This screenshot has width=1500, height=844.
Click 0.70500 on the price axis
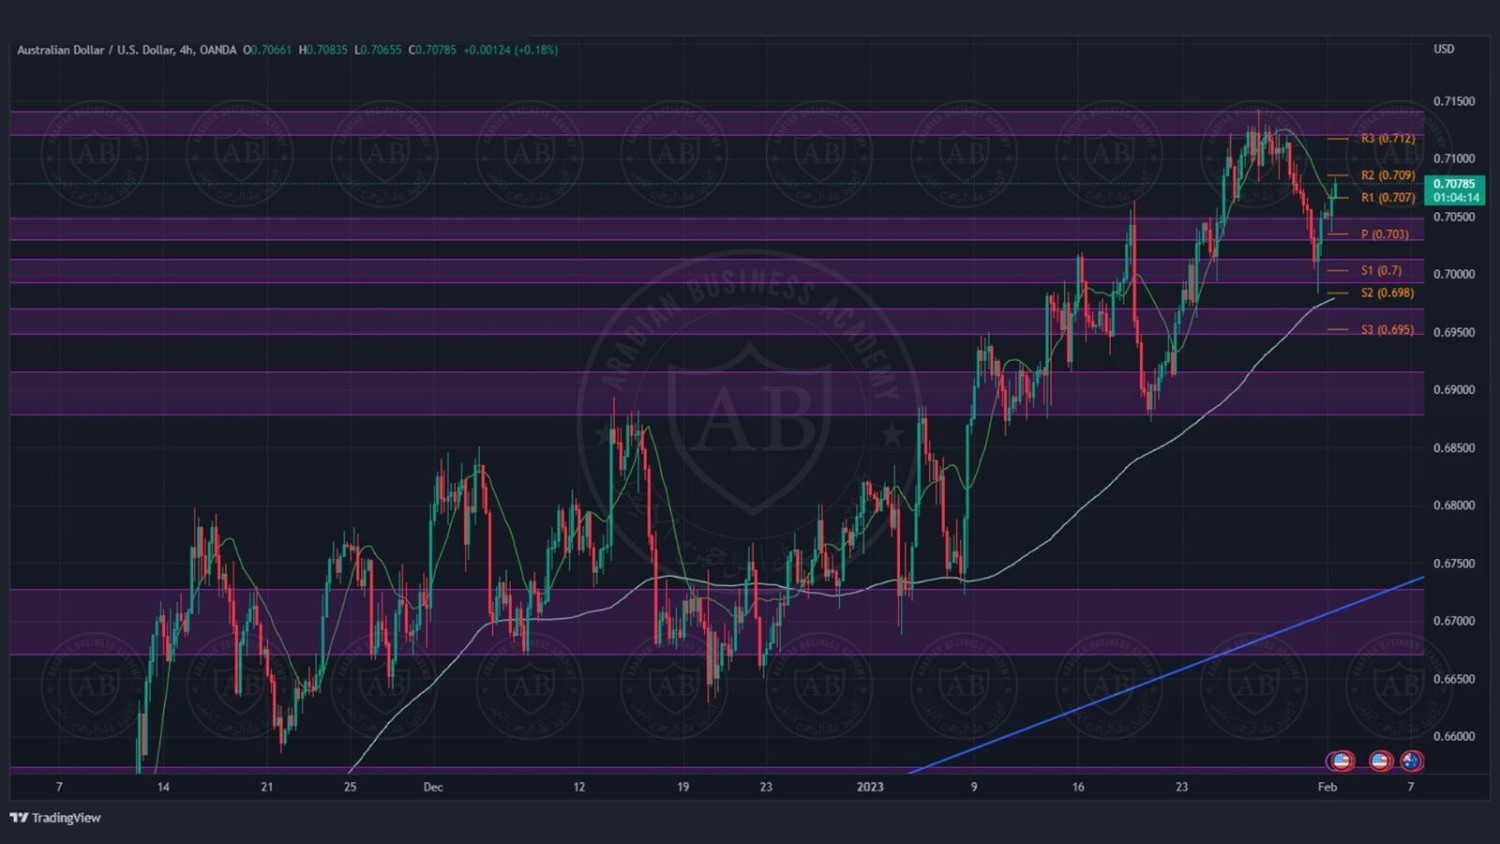point(1454,217)
